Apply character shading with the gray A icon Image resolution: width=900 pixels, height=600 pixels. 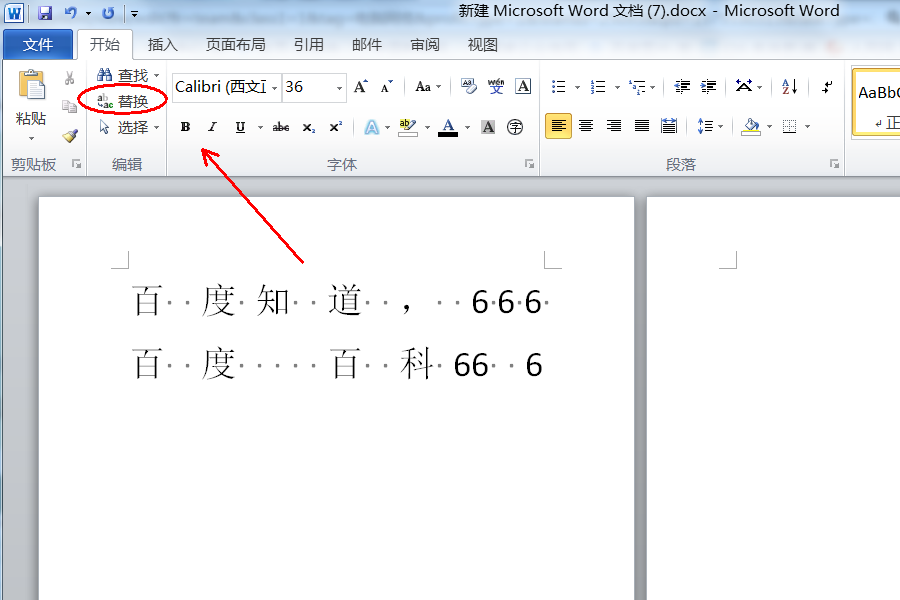click(488, 127)
